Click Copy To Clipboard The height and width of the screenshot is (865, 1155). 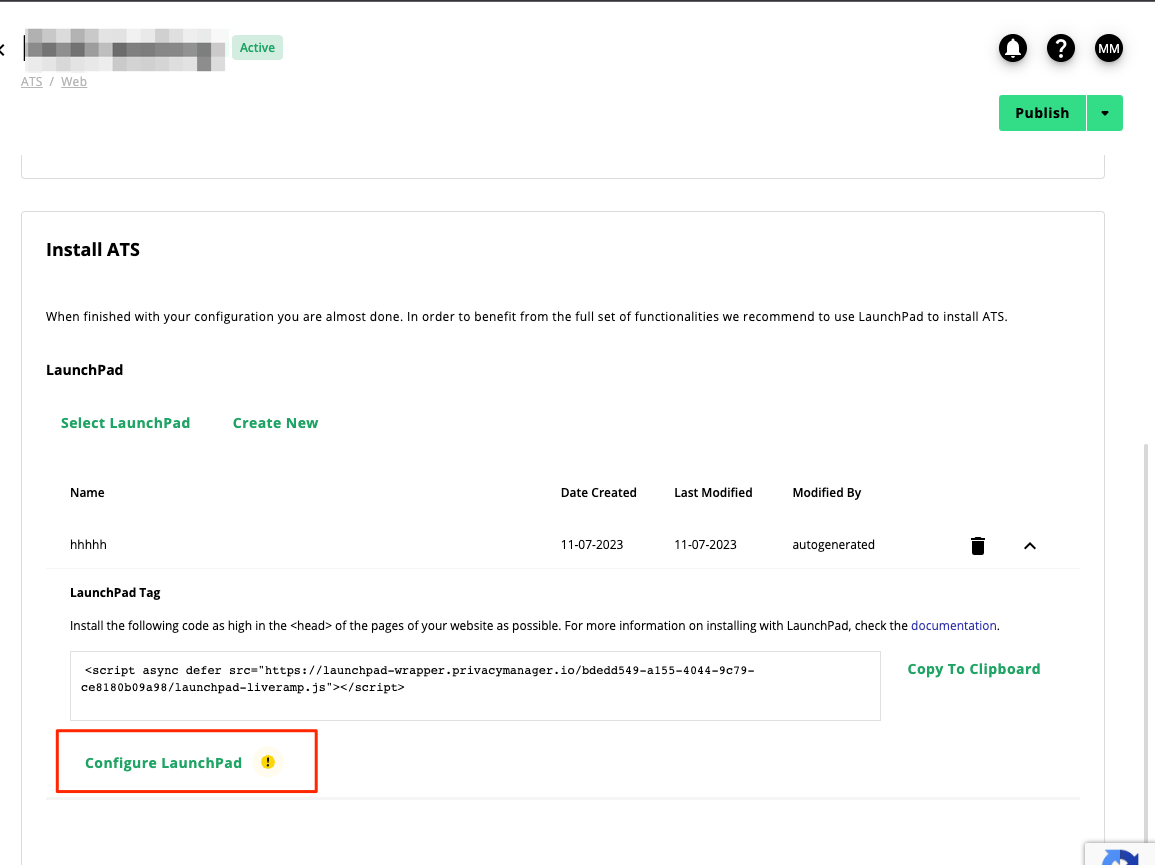coord(974,669)
